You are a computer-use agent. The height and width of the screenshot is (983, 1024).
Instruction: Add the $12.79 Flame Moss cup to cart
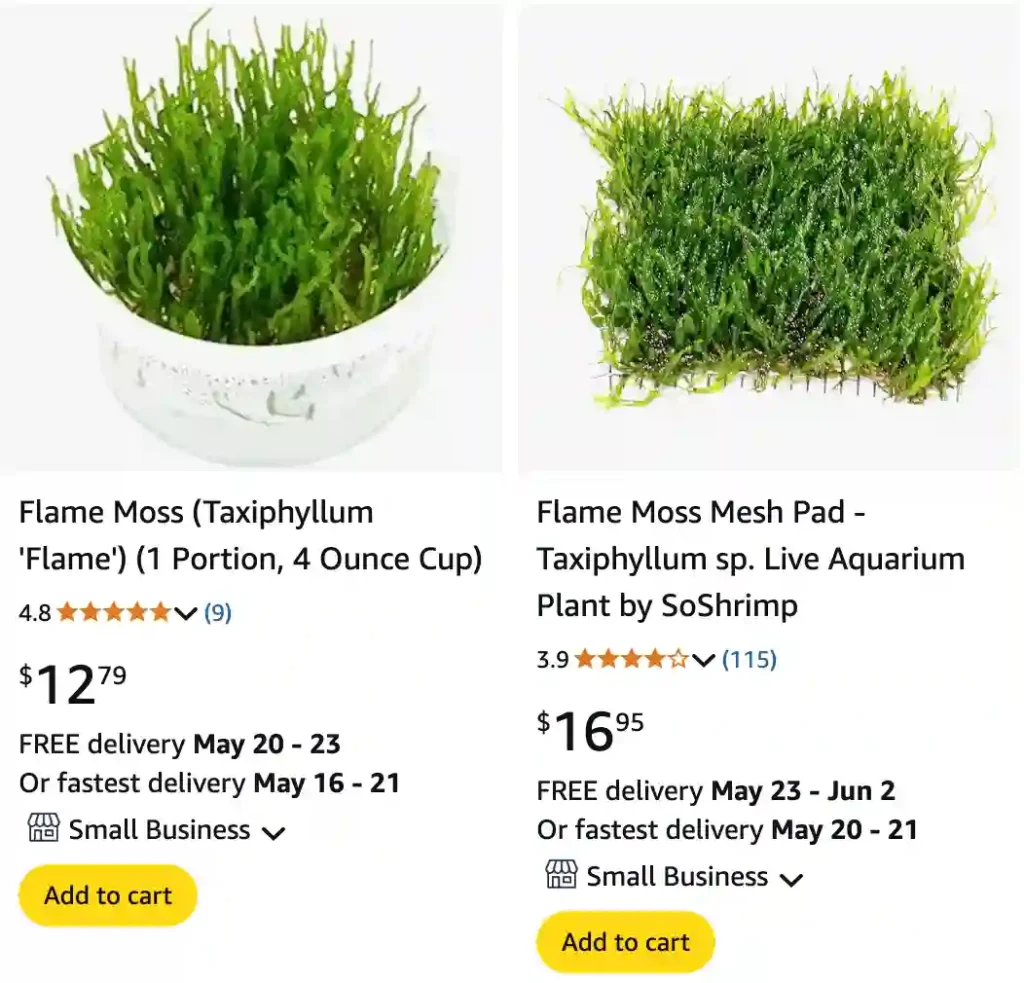tap(108, 895)
